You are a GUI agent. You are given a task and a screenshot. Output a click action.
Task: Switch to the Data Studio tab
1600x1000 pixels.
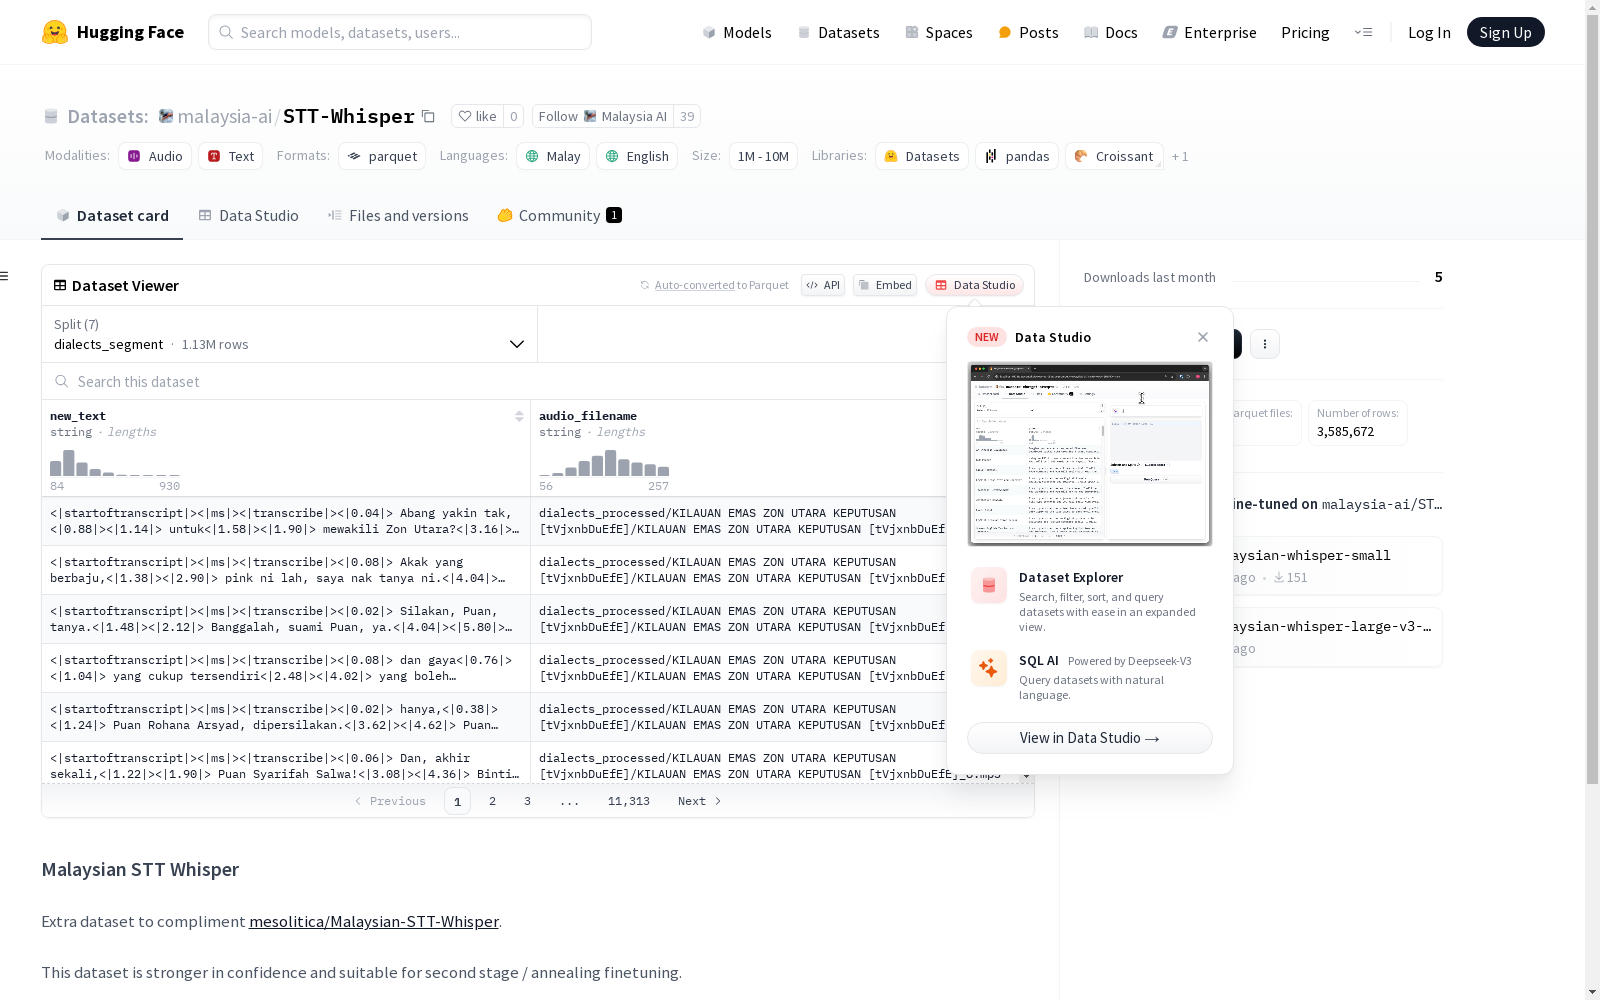248,216
